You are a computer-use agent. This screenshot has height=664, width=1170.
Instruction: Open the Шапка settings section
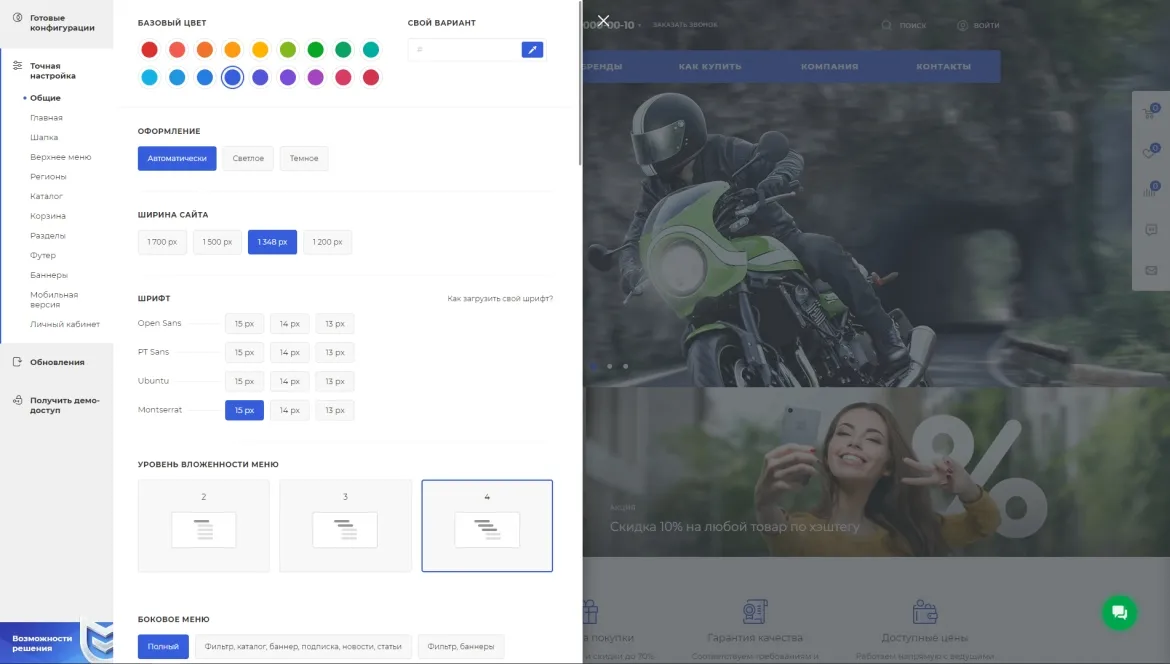pos(44,137)
